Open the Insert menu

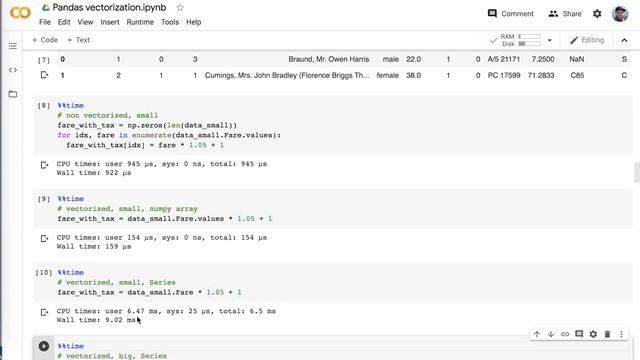tap(110, 22)
